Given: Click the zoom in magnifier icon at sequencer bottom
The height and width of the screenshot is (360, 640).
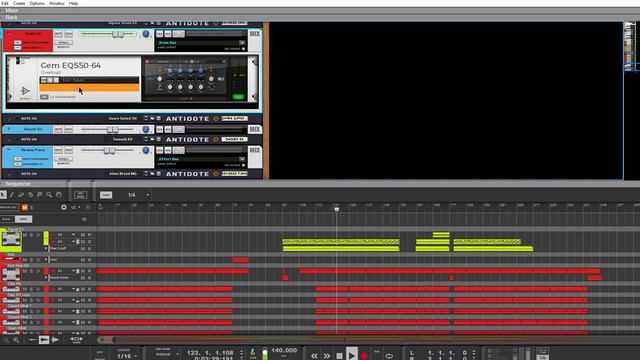Looking at the screenshot, I should (x=16, y=340).
